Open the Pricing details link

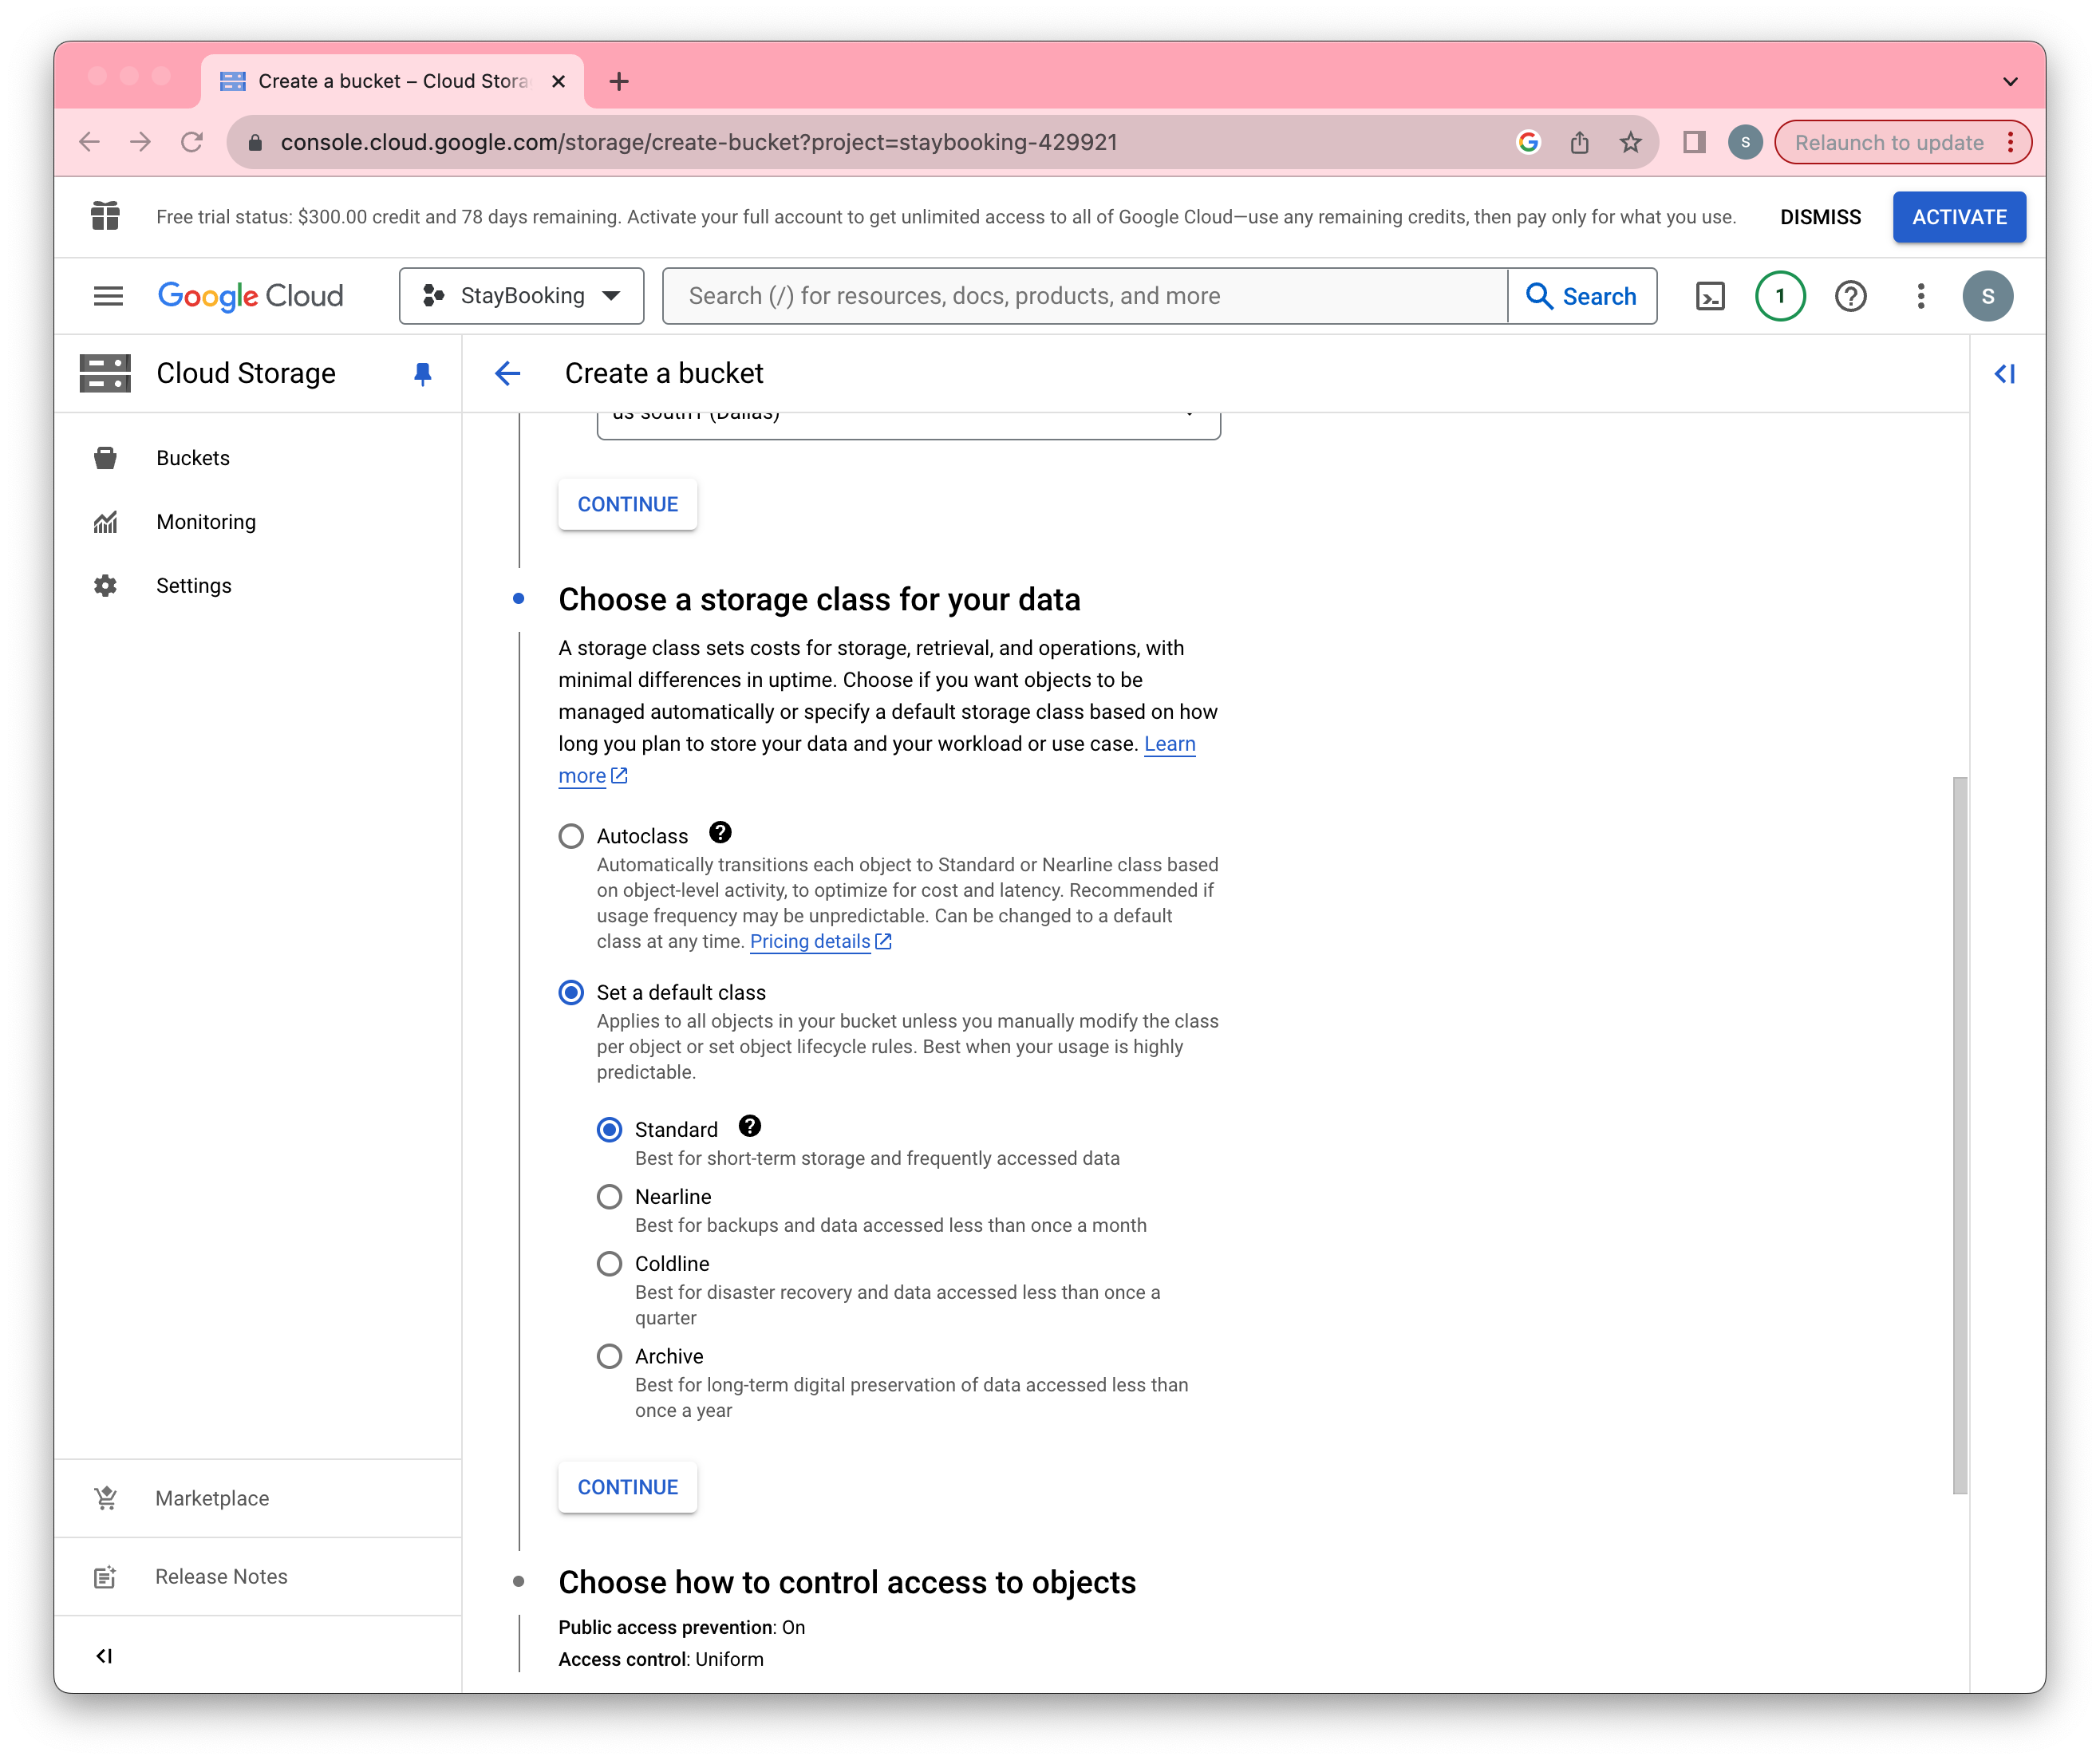click(x=811, y=941)
